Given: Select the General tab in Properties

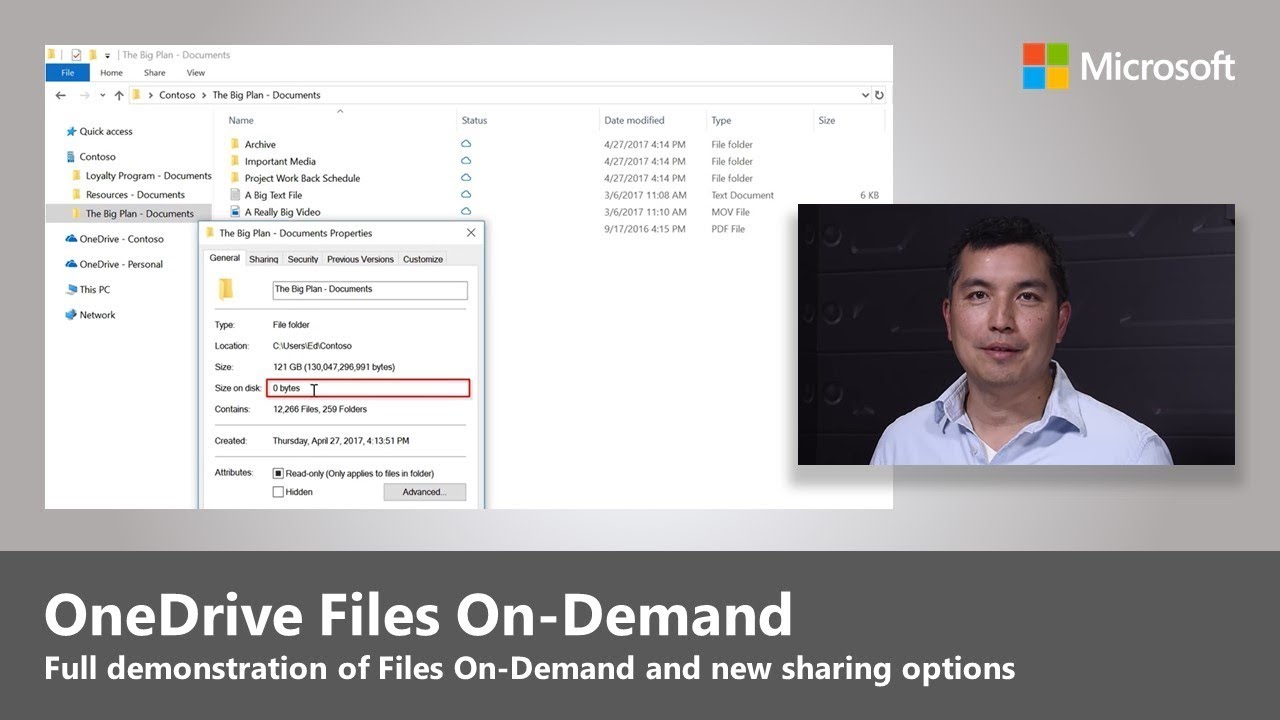Looking at the screenshot, I should pos(225,258).
